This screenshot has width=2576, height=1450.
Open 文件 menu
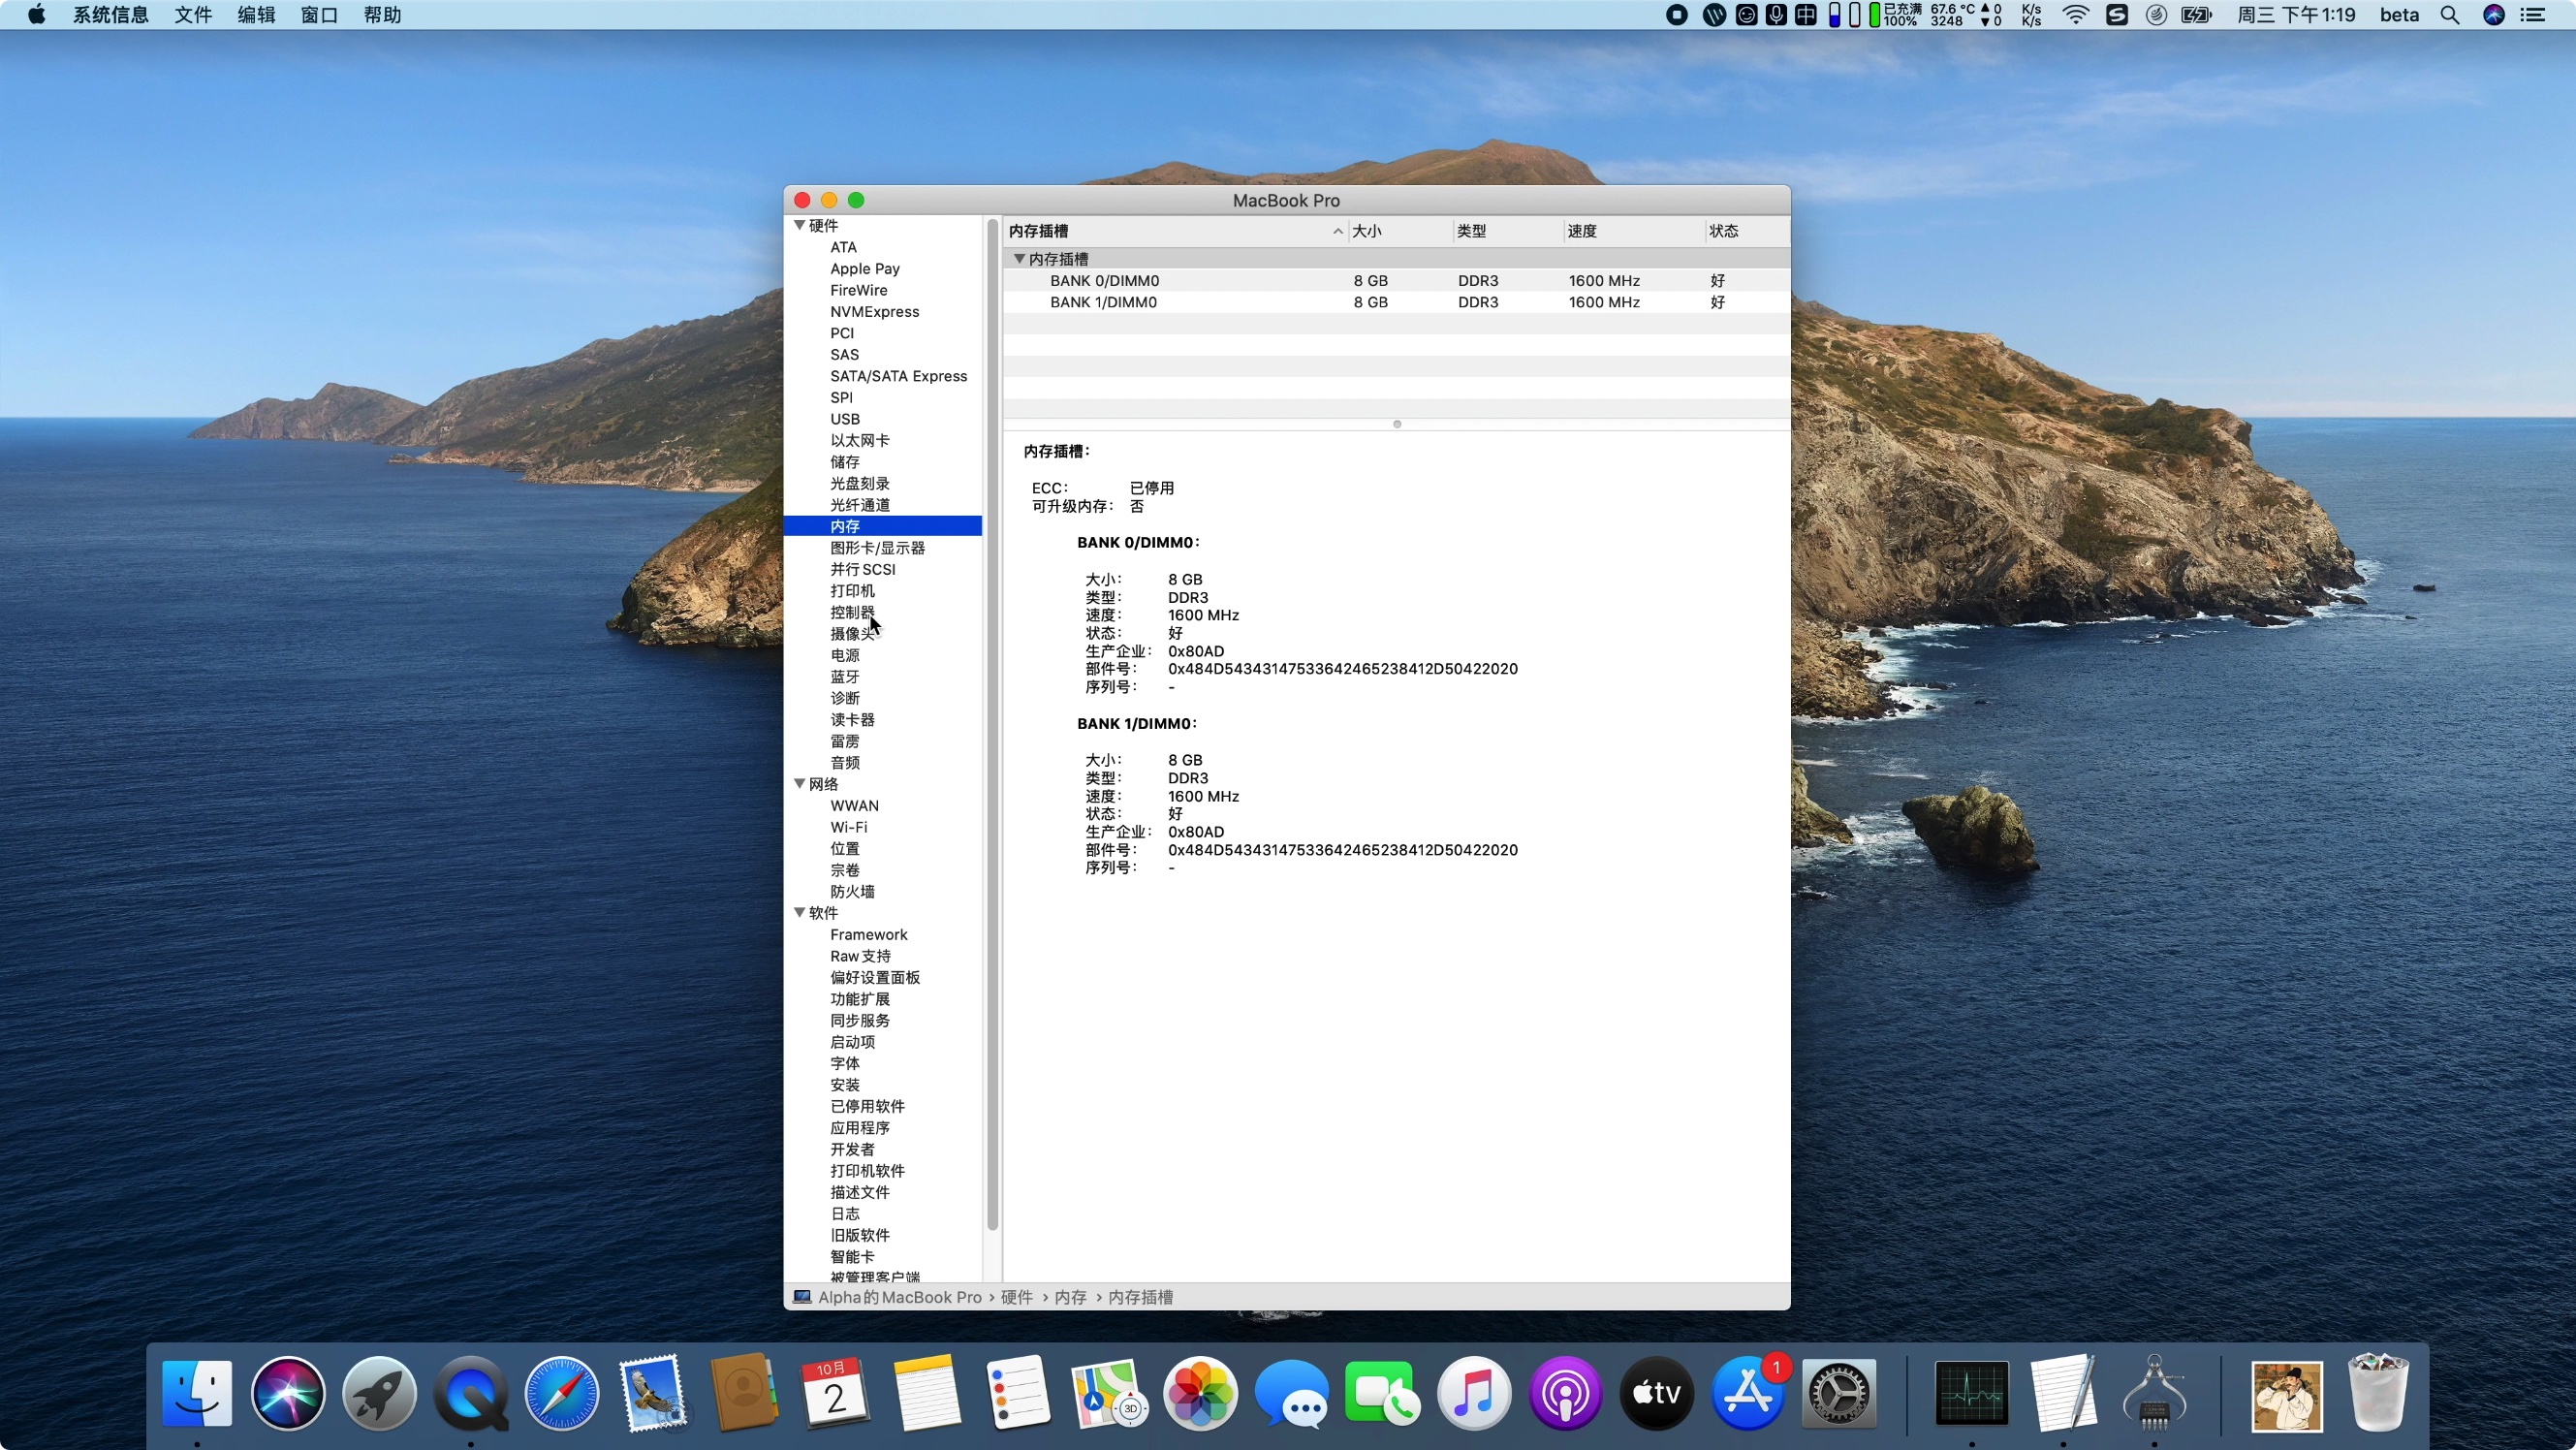pos(193,15)
